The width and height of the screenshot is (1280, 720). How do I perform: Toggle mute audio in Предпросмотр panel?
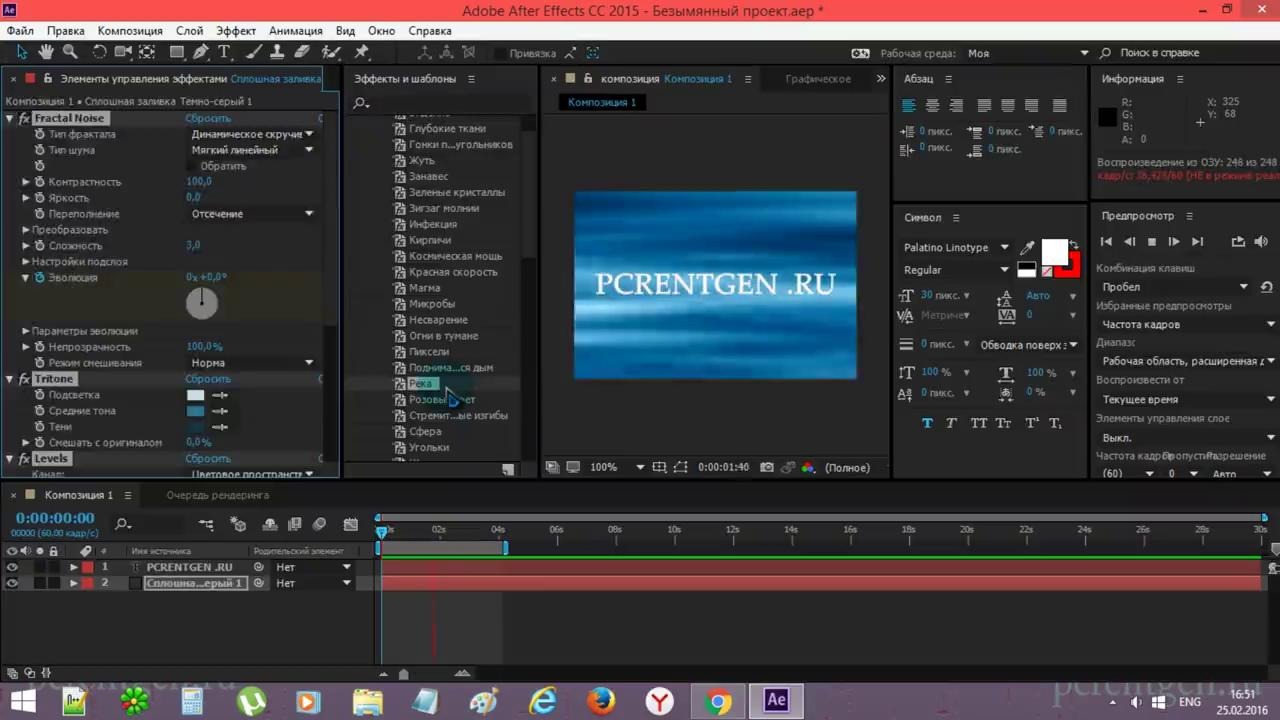pyautogui.click(x=1261, y=241)
